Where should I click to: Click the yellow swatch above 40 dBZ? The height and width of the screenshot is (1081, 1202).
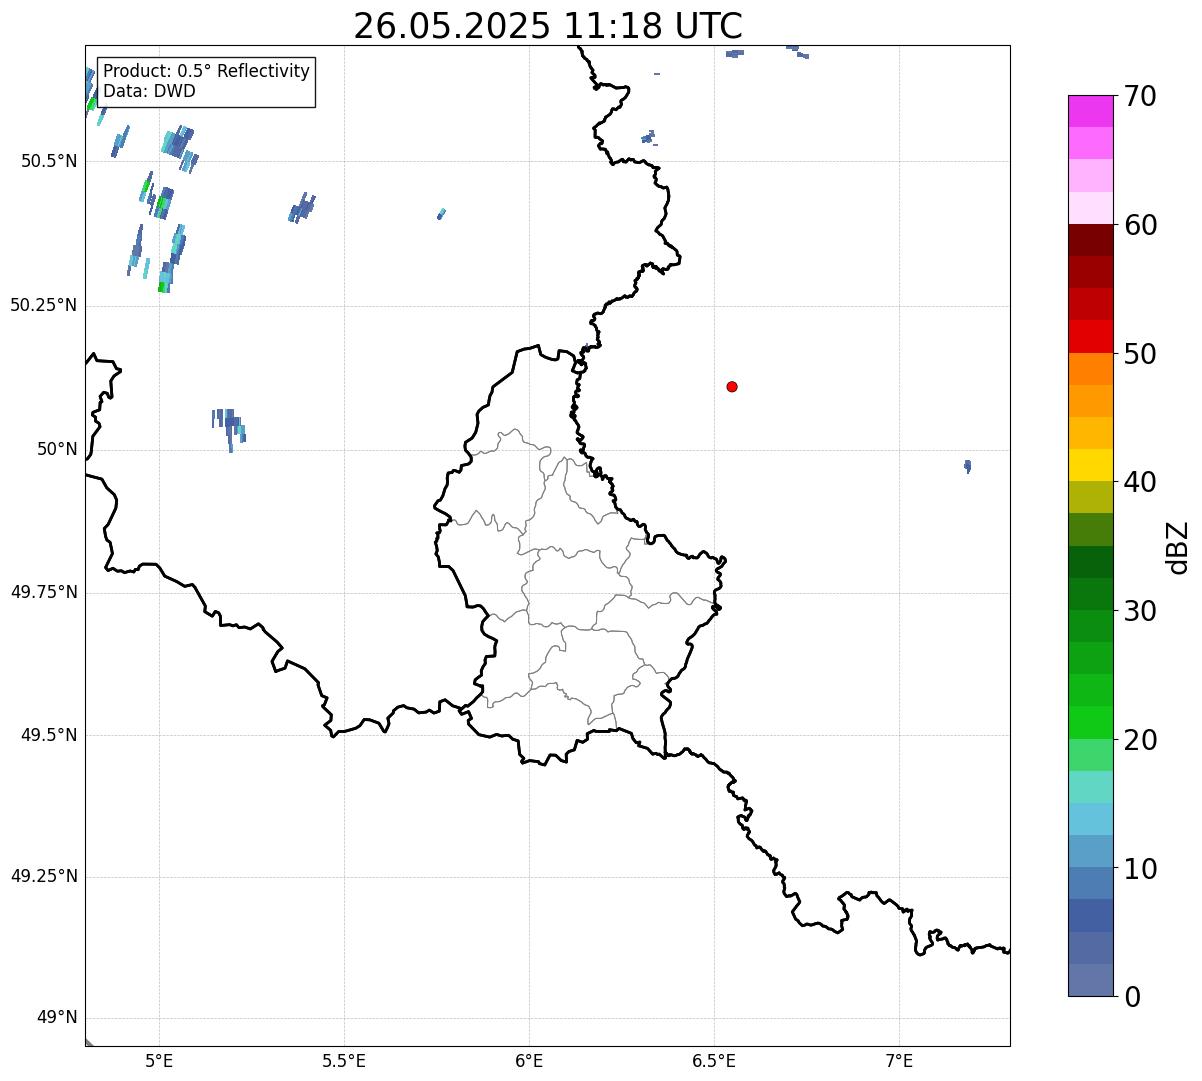[x=1090, y=465]
